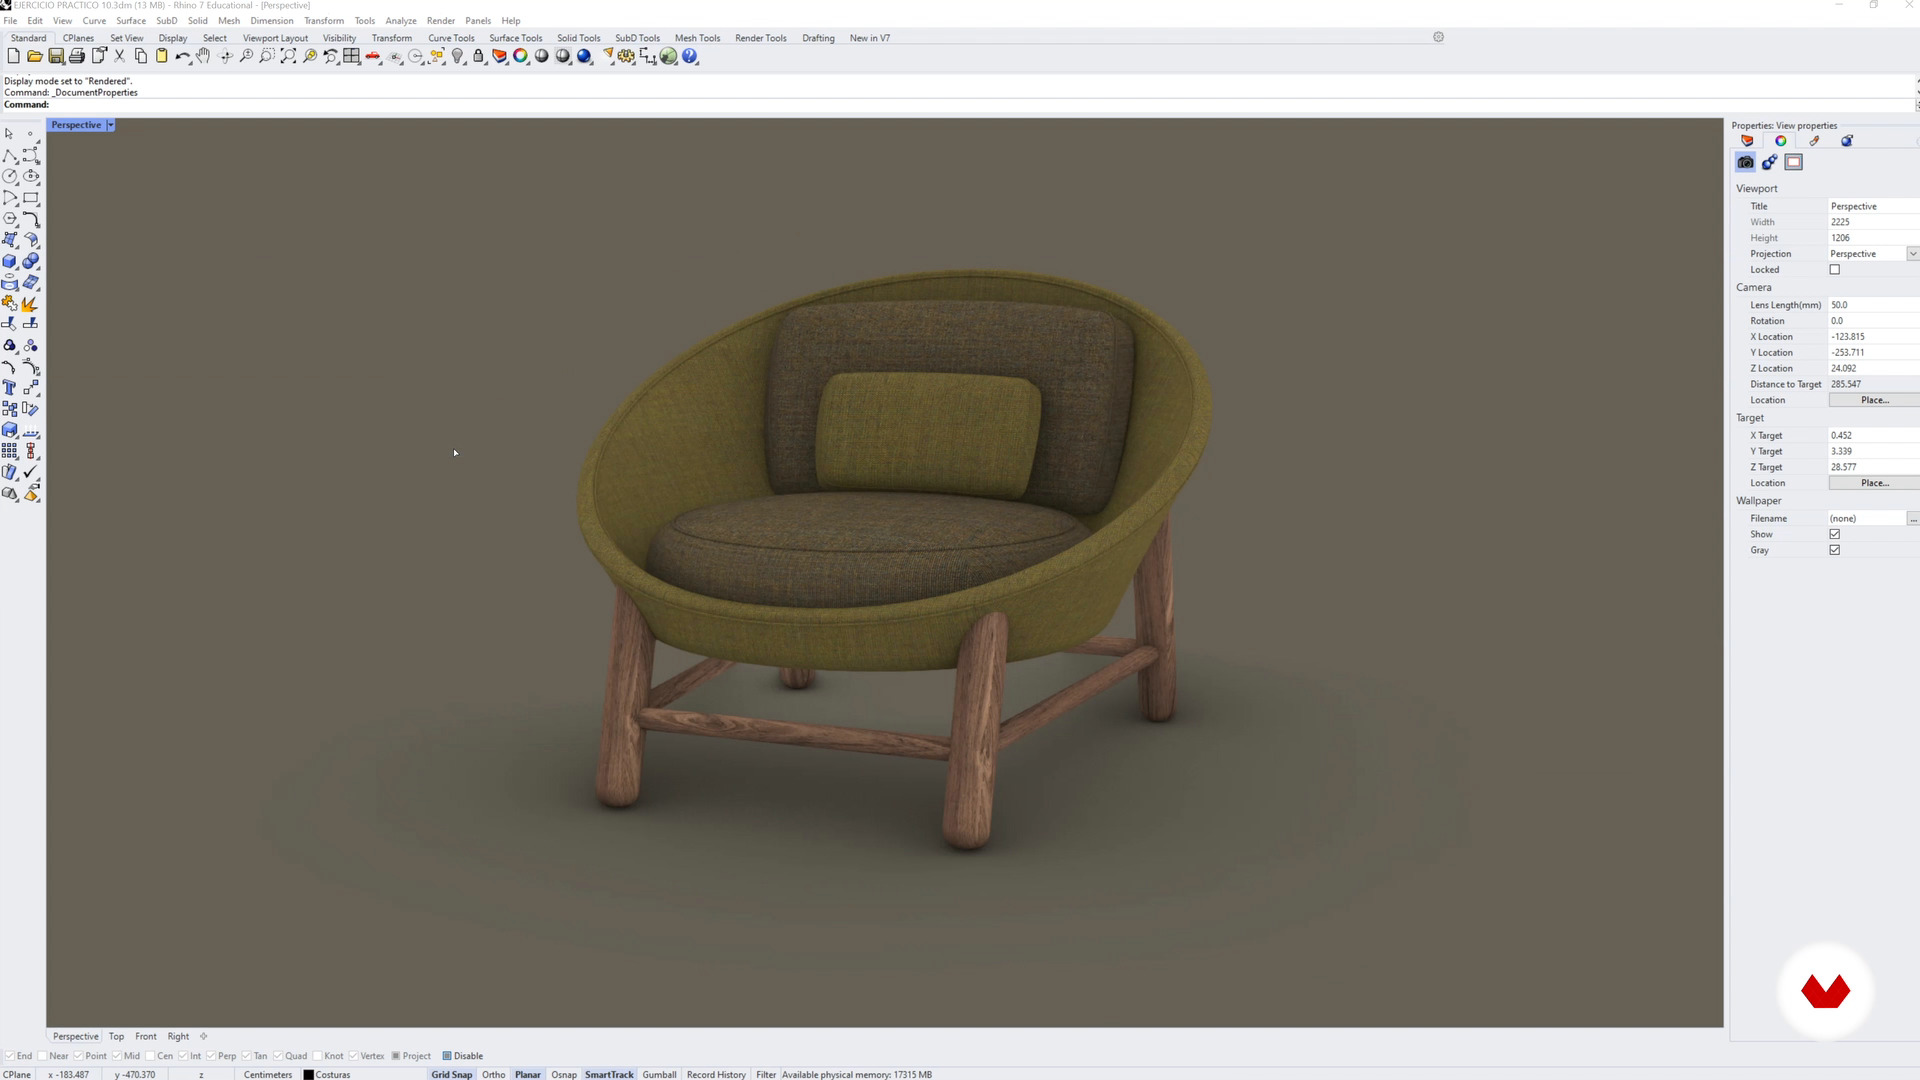
Task: Open the Centimeters units selector in status bar
Action: [268, 1075]
